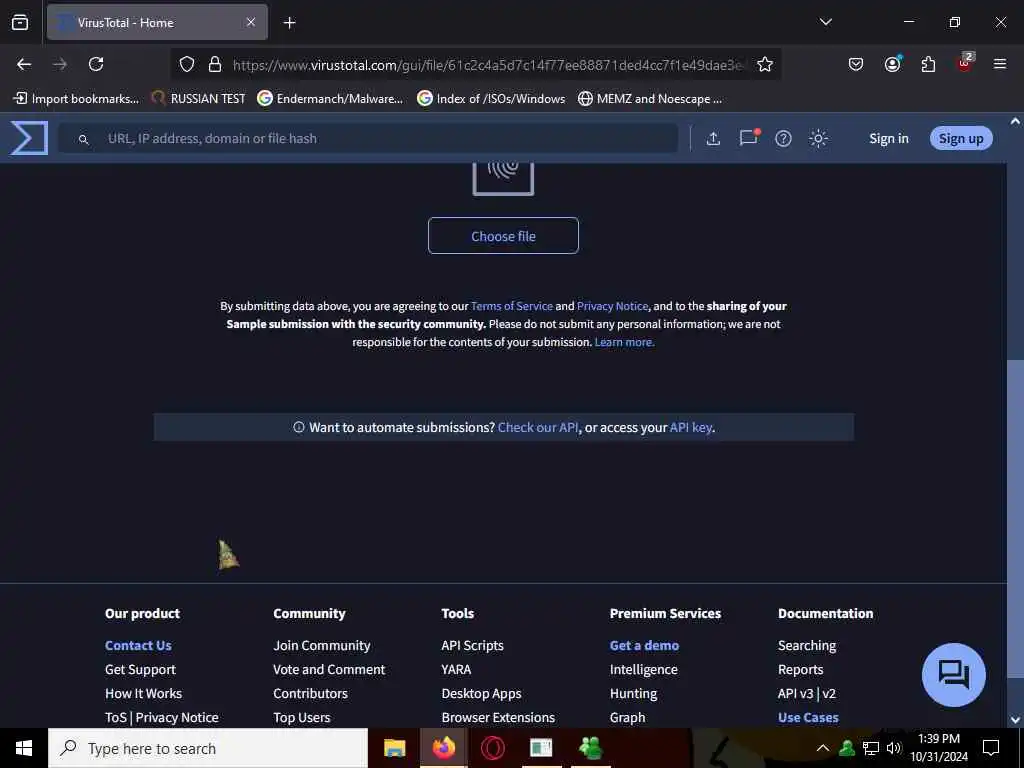
Task: Click the upload file icon in VirusTotal header
Action: click(x=713, y=138)
